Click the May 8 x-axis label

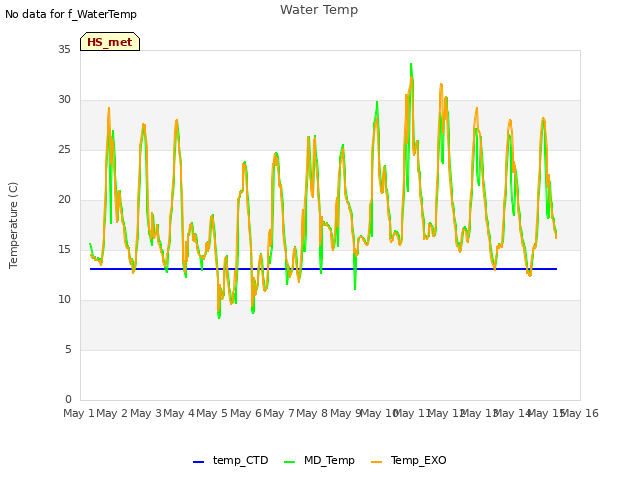312,413
